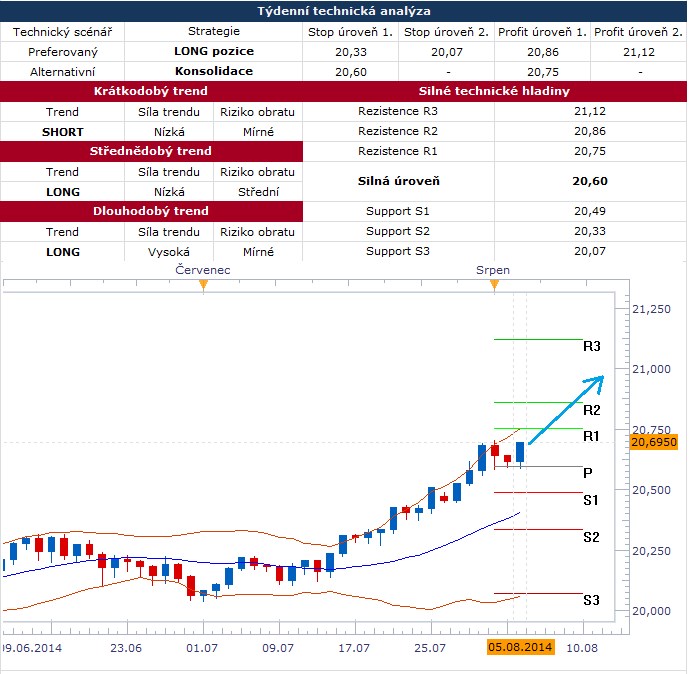Click the 'Profit úroveň 2.' column header
Screen dimensions: 690x674
pos(638,32)
